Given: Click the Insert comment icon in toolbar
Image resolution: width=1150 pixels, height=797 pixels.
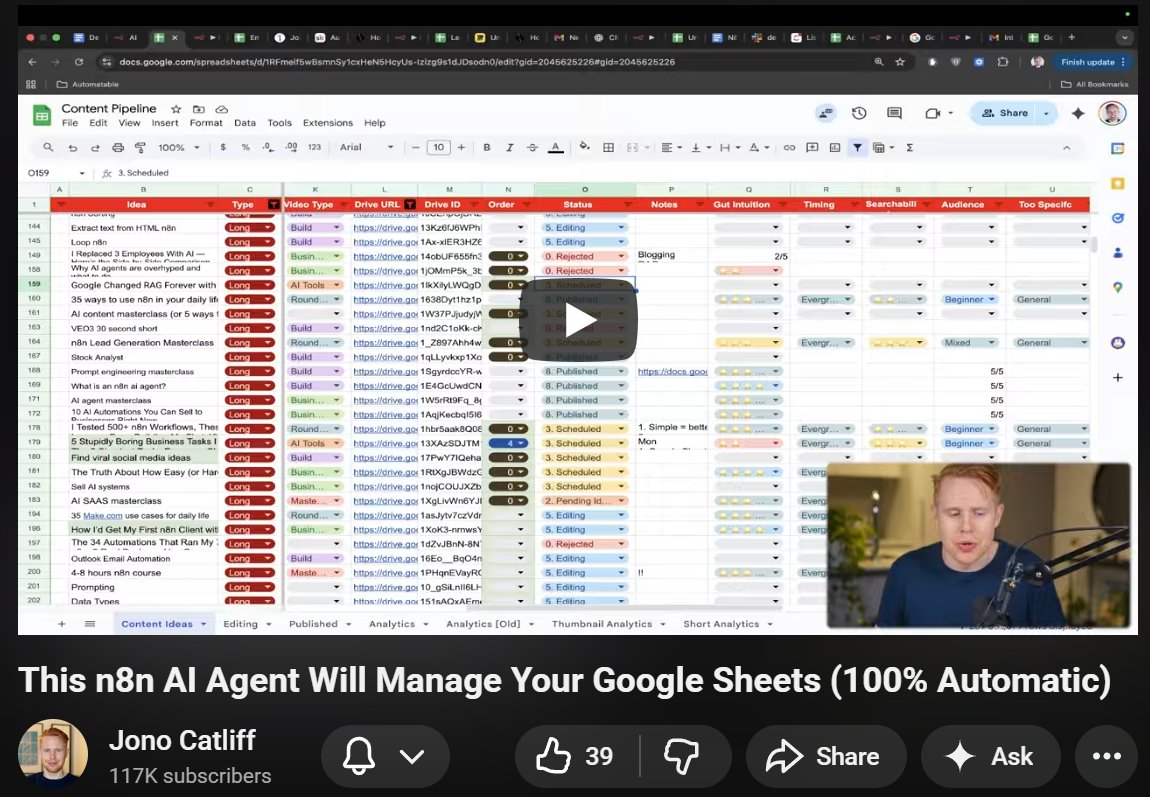Looking at the screenshot, I should point(812,147).
